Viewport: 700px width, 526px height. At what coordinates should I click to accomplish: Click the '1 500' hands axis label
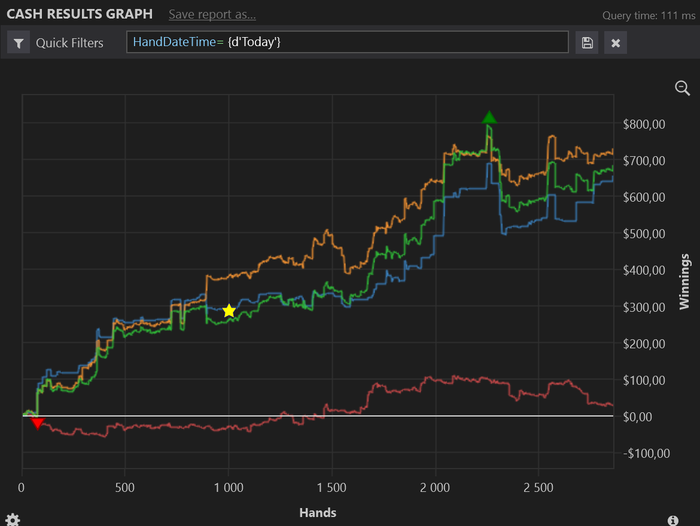332,488
